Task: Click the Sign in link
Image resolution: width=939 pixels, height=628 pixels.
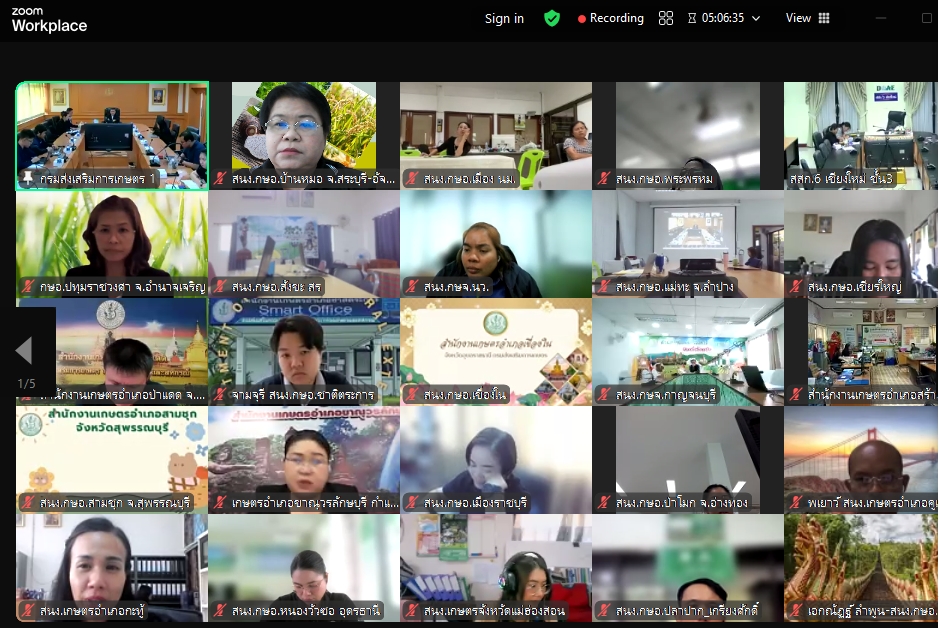Action: click(x=504, y=18)
